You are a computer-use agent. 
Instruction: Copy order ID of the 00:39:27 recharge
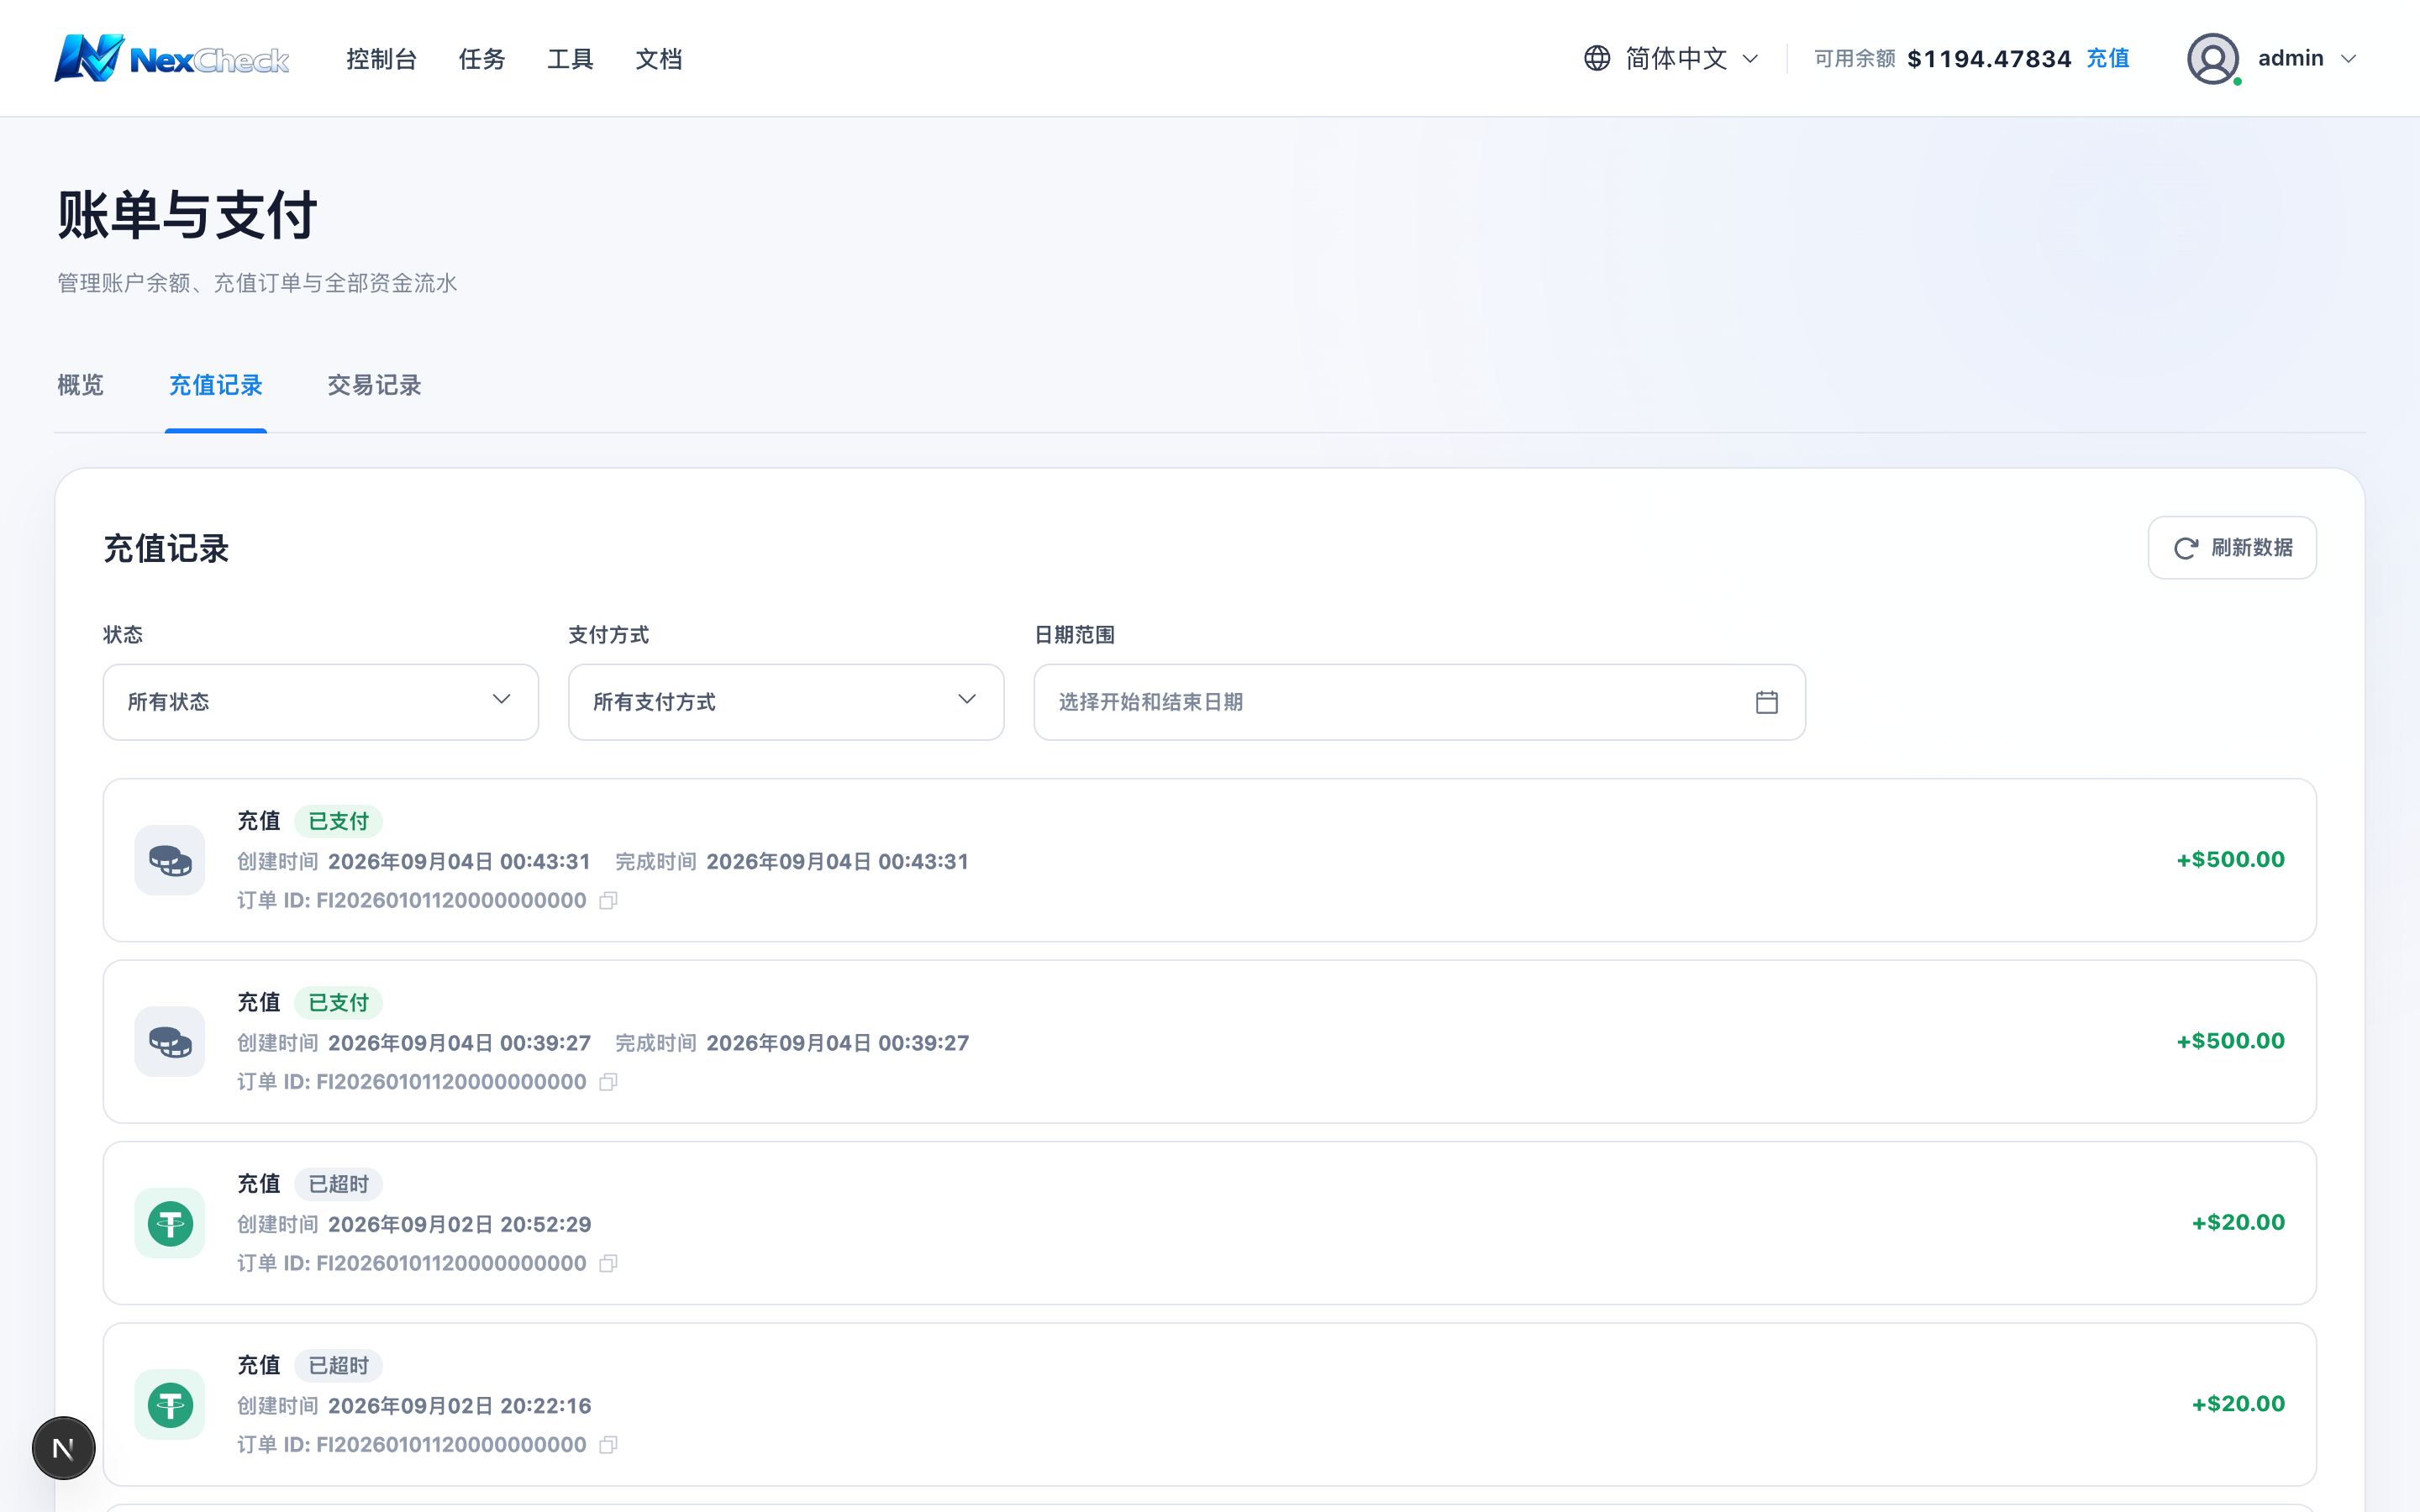click(608, 1082)
